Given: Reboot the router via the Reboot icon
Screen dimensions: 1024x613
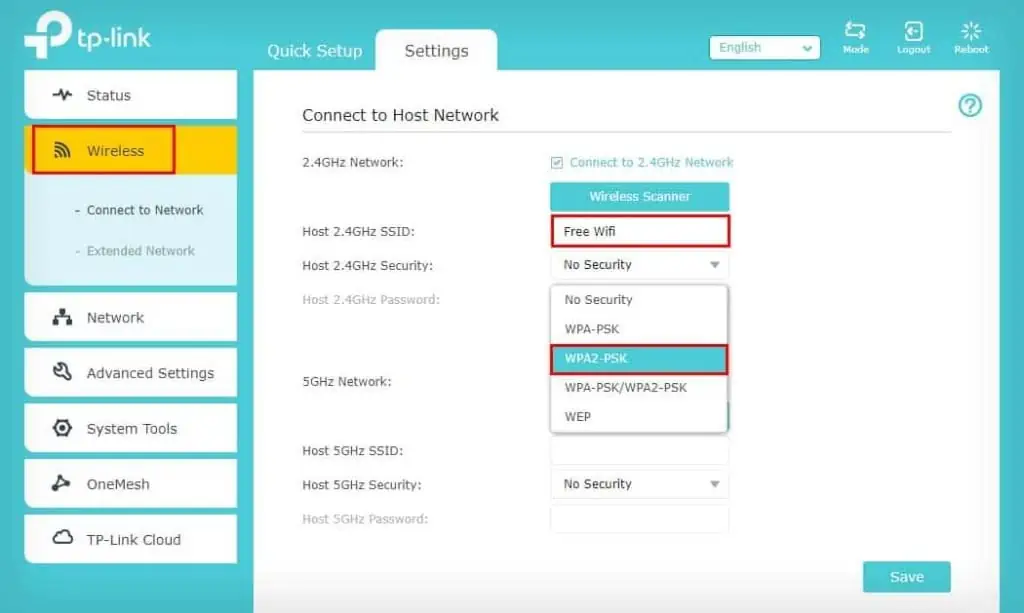Looking at the screenshot, I should (x=969, y=32).
